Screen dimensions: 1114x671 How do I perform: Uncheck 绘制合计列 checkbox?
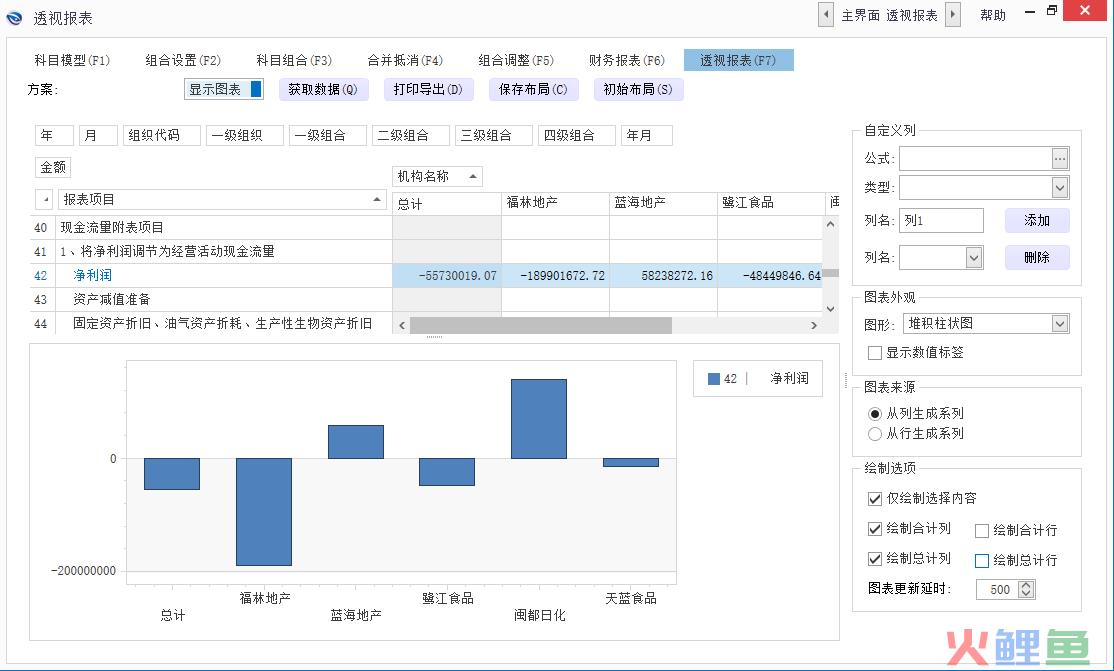pos(875,529)
